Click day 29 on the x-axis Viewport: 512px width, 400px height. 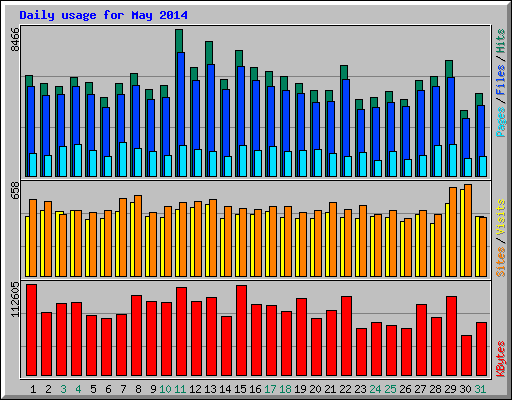pyautogui.click(x=450, y=389)
